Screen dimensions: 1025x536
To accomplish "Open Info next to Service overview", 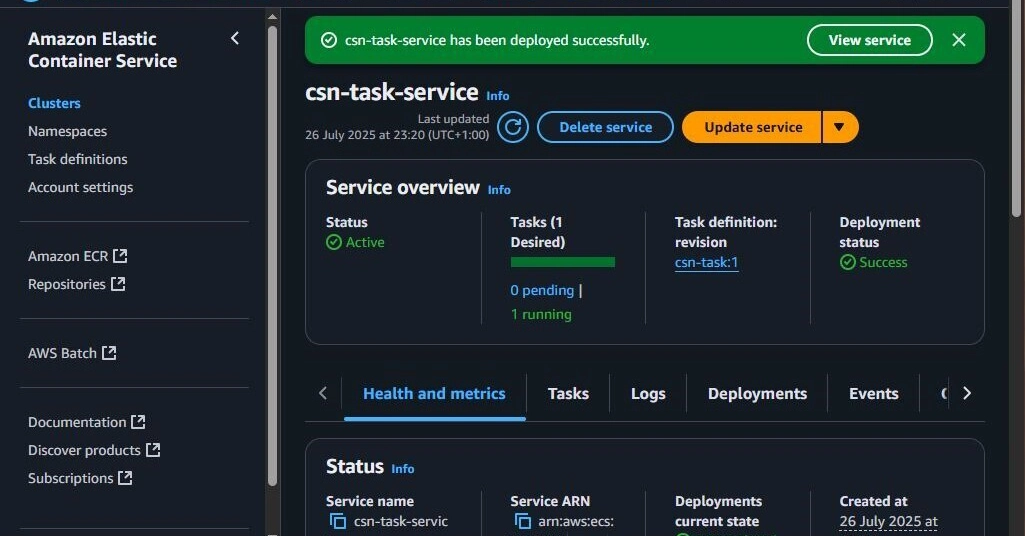I will tap(499, 190).
